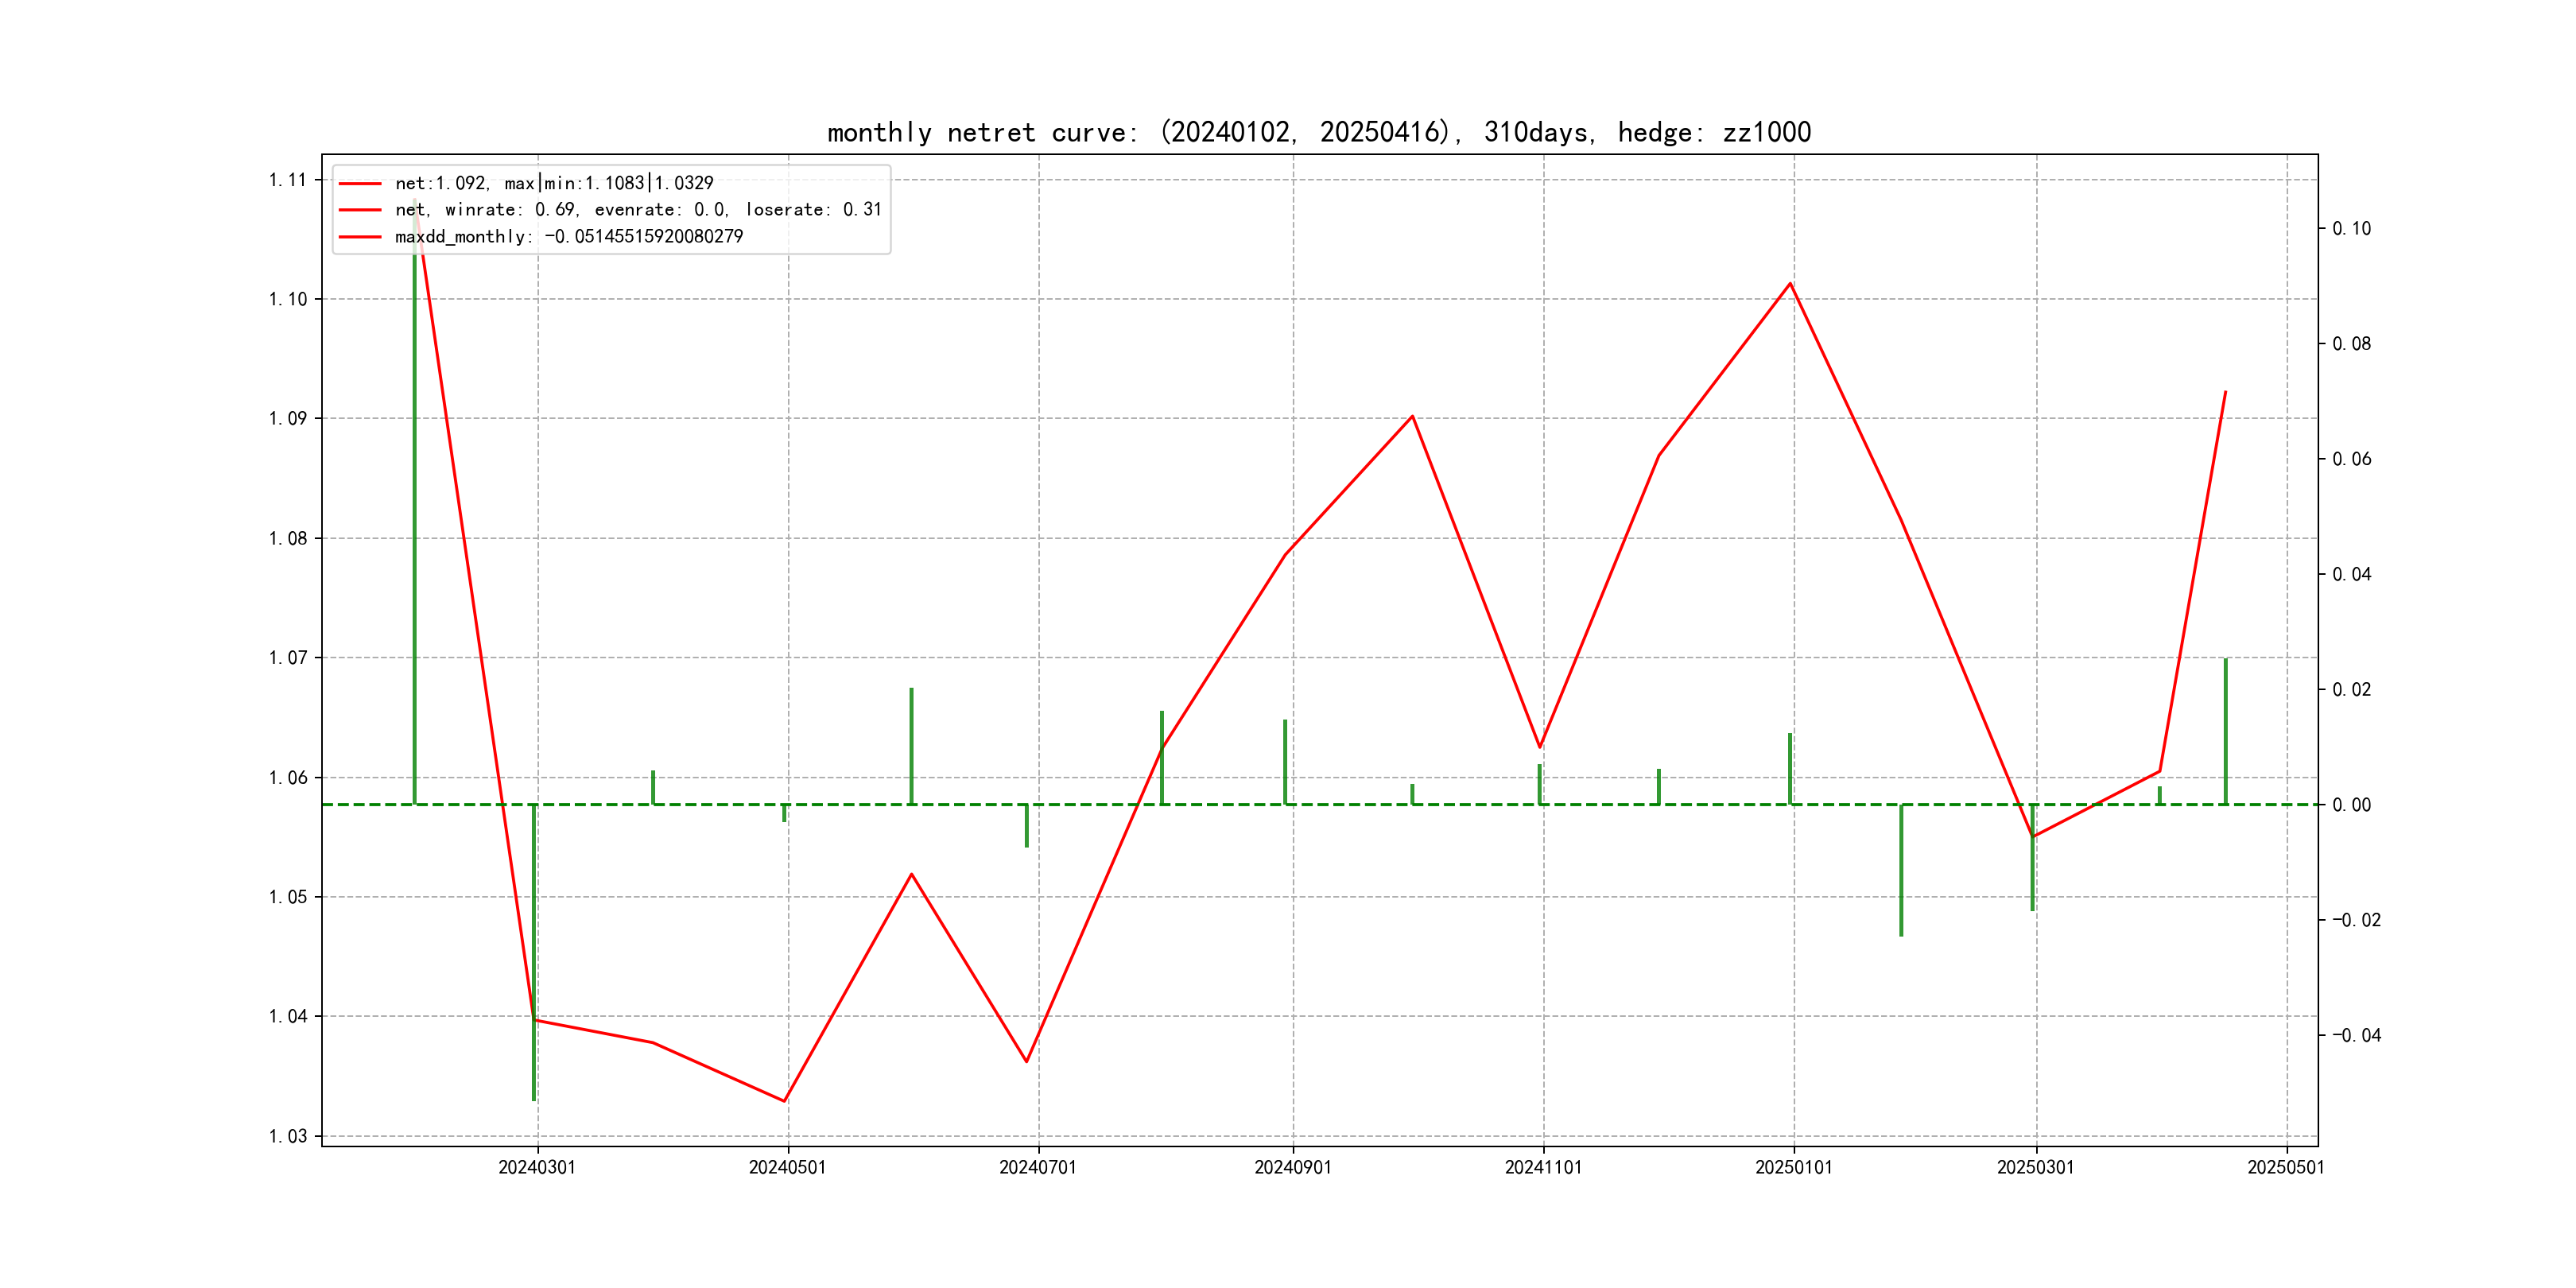Click the 1.11 left y-axis label

[x=287, y=180]
